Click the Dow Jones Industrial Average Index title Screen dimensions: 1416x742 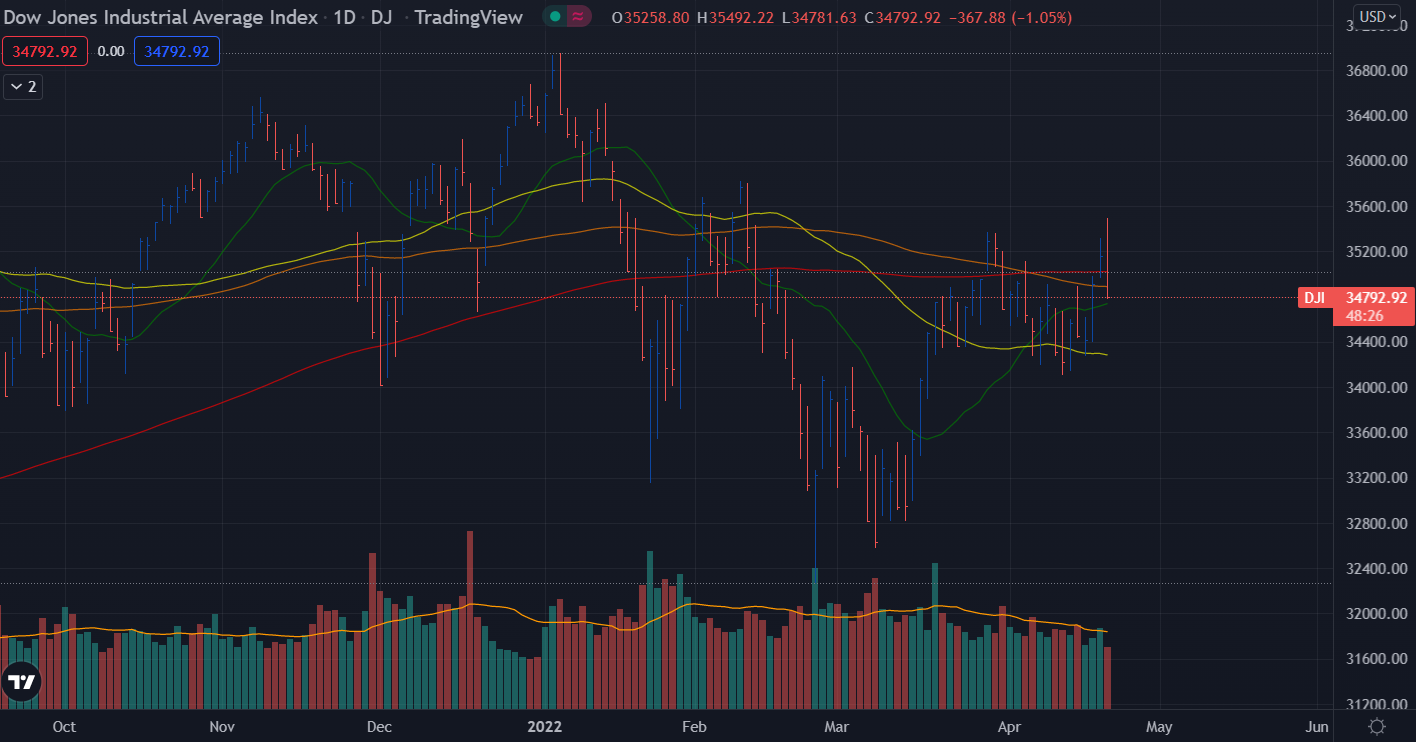tap(161, 17)
